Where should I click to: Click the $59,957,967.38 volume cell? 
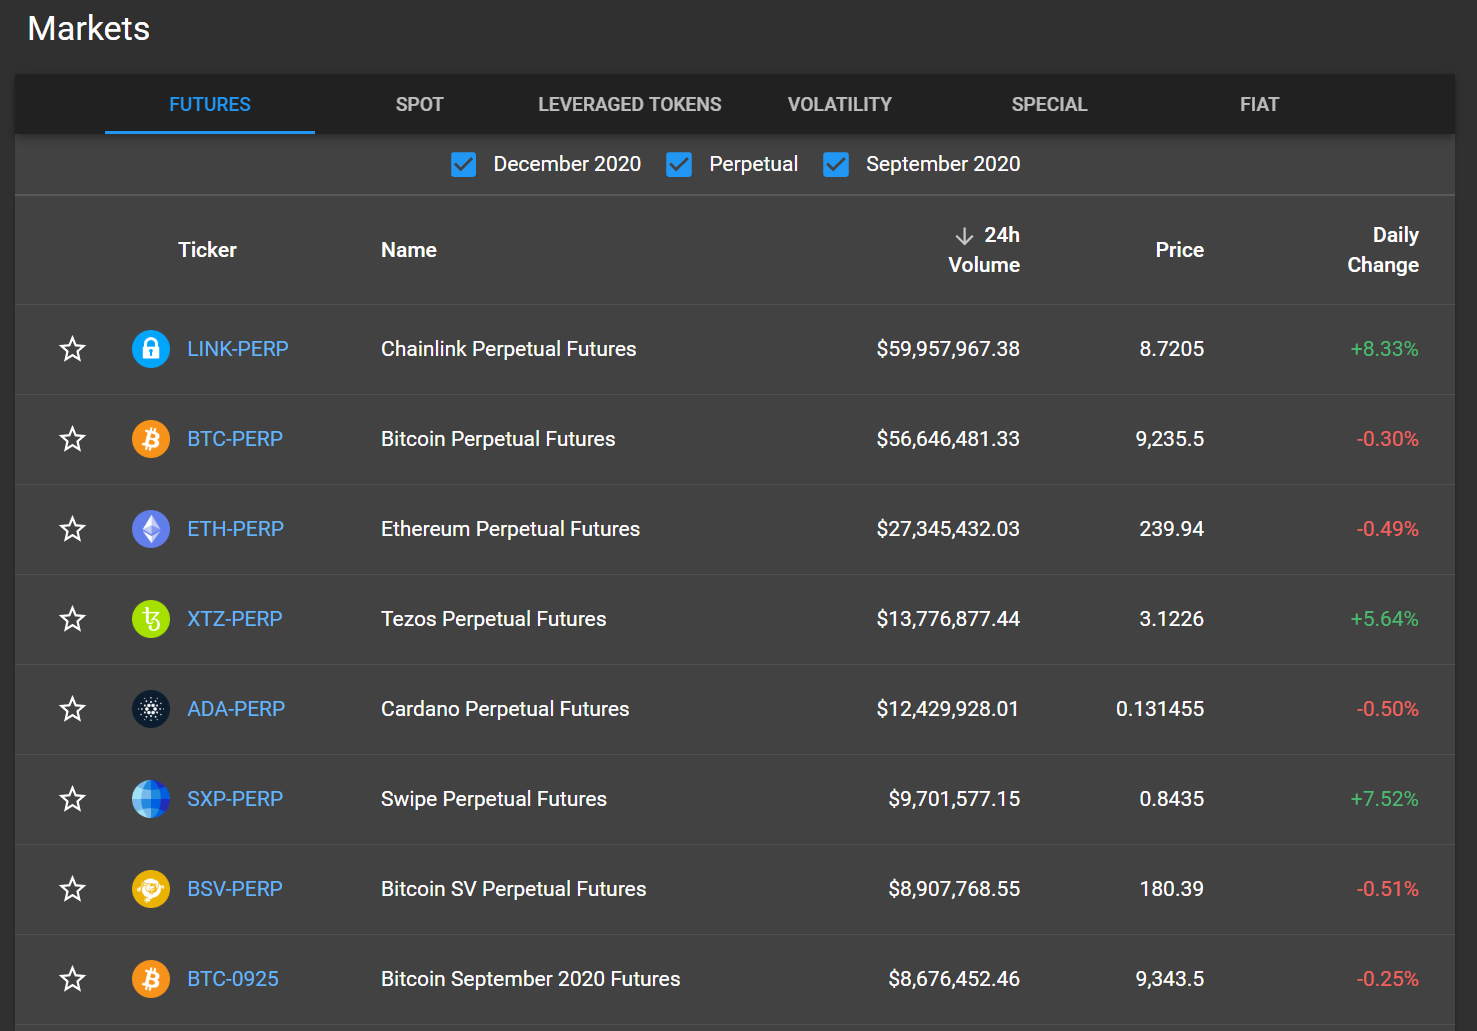click(x=948, y=349)
